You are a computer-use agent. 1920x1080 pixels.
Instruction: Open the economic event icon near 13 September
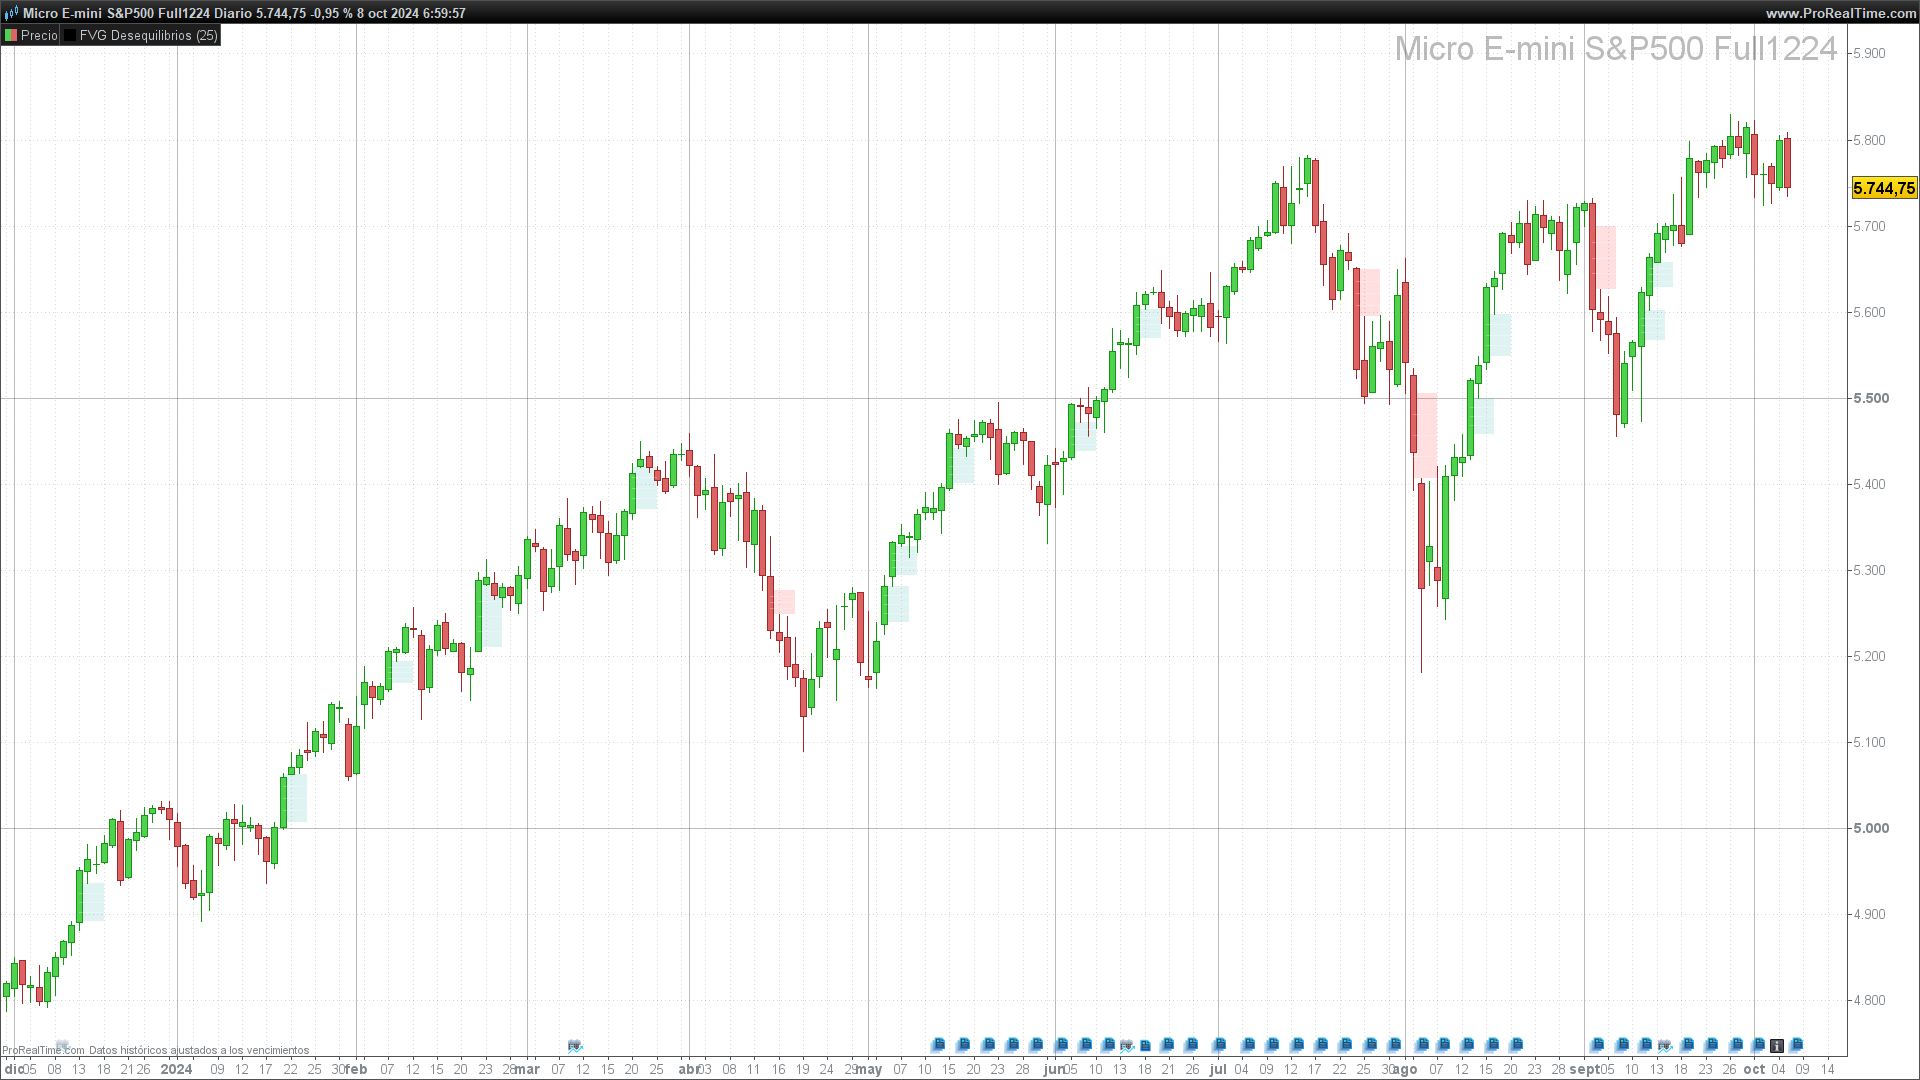[1664, 1046]
